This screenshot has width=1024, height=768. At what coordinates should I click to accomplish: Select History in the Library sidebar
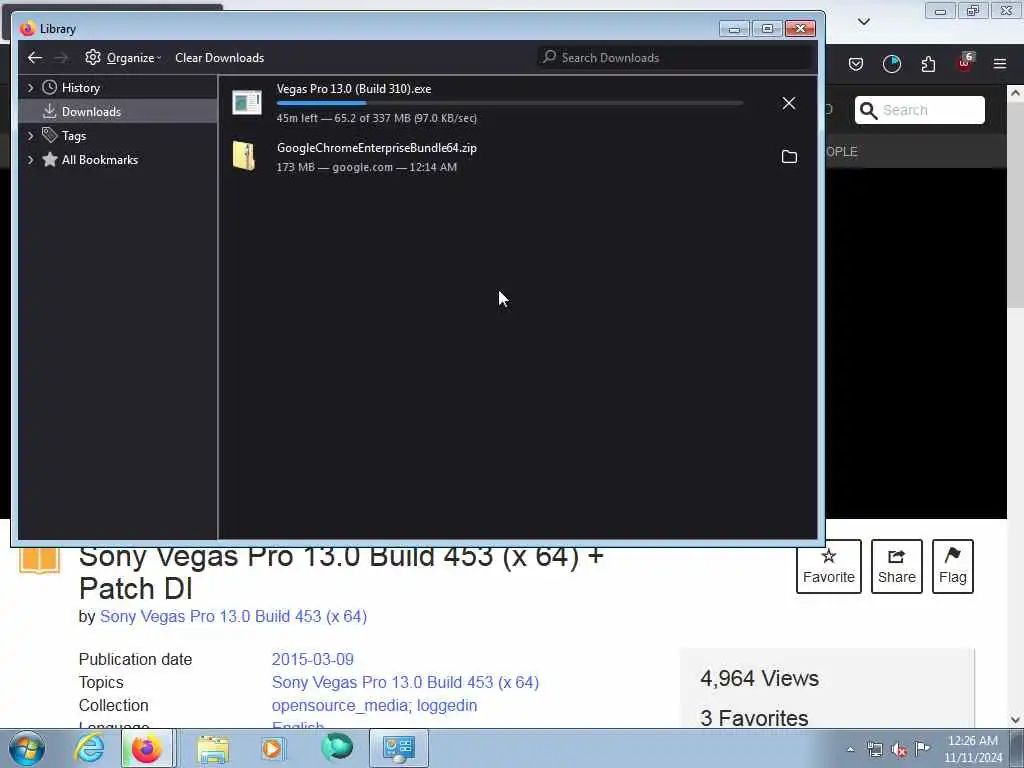(x=80, y=88)
